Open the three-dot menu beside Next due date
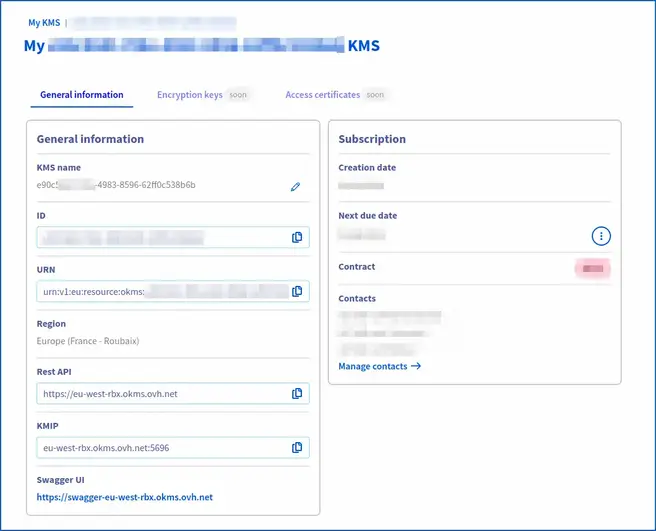The height and width of the screenshot is (531, 656). click(600, 236)
